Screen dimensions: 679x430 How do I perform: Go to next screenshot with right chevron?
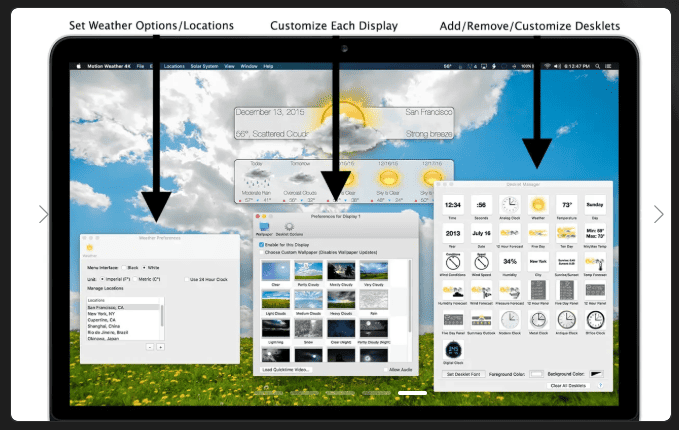tap(659, 214)
